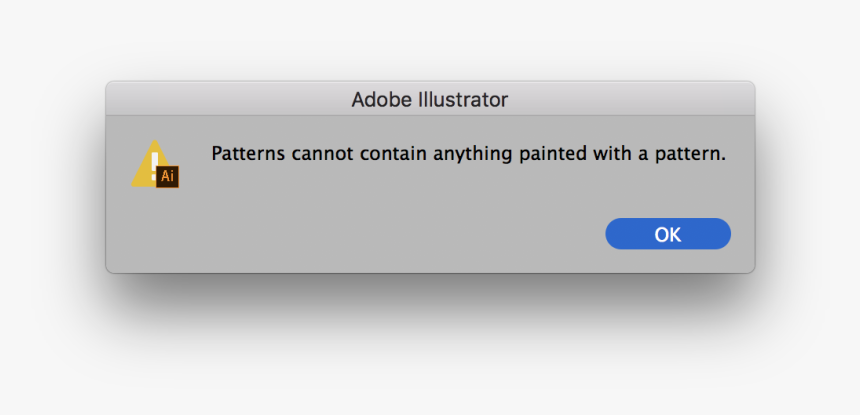Click the word "Adobe" in the title bar

(379, 100)
